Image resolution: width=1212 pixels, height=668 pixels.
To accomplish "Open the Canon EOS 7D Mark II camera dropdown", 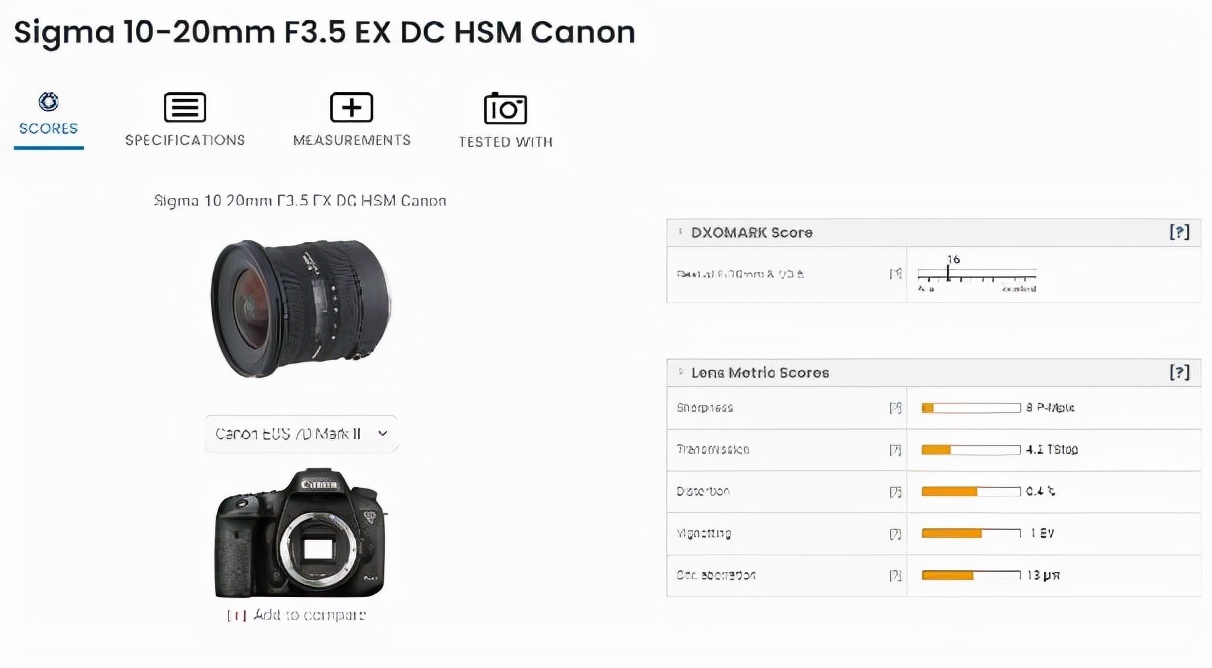I will (301, 434).
